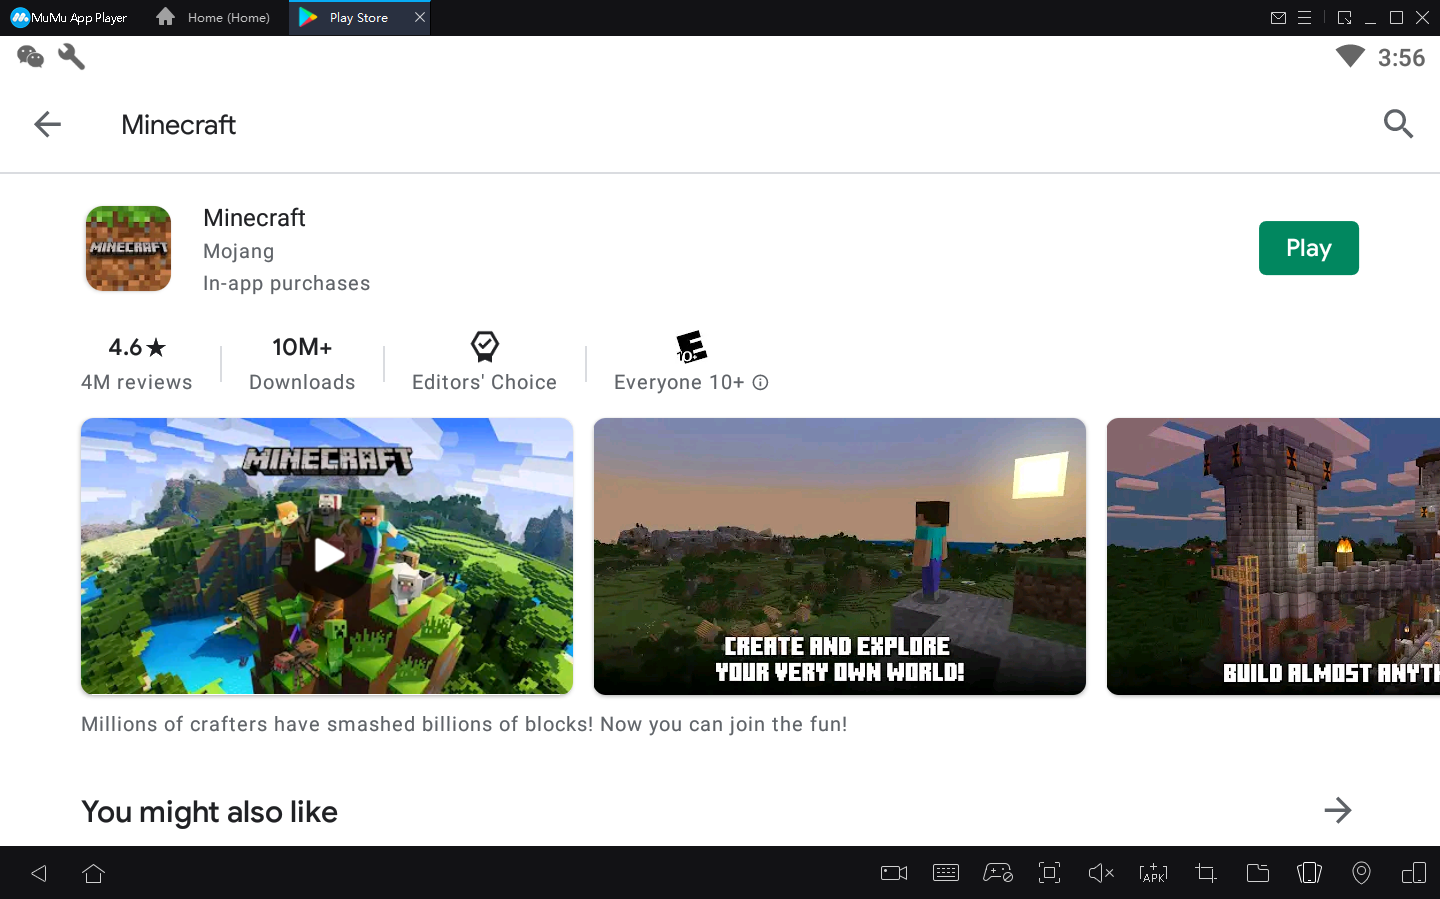The width and height of the screenshot is (1440, 899).
Task: Click the Millions of crafters description text
Action: [x=464, y=724]
